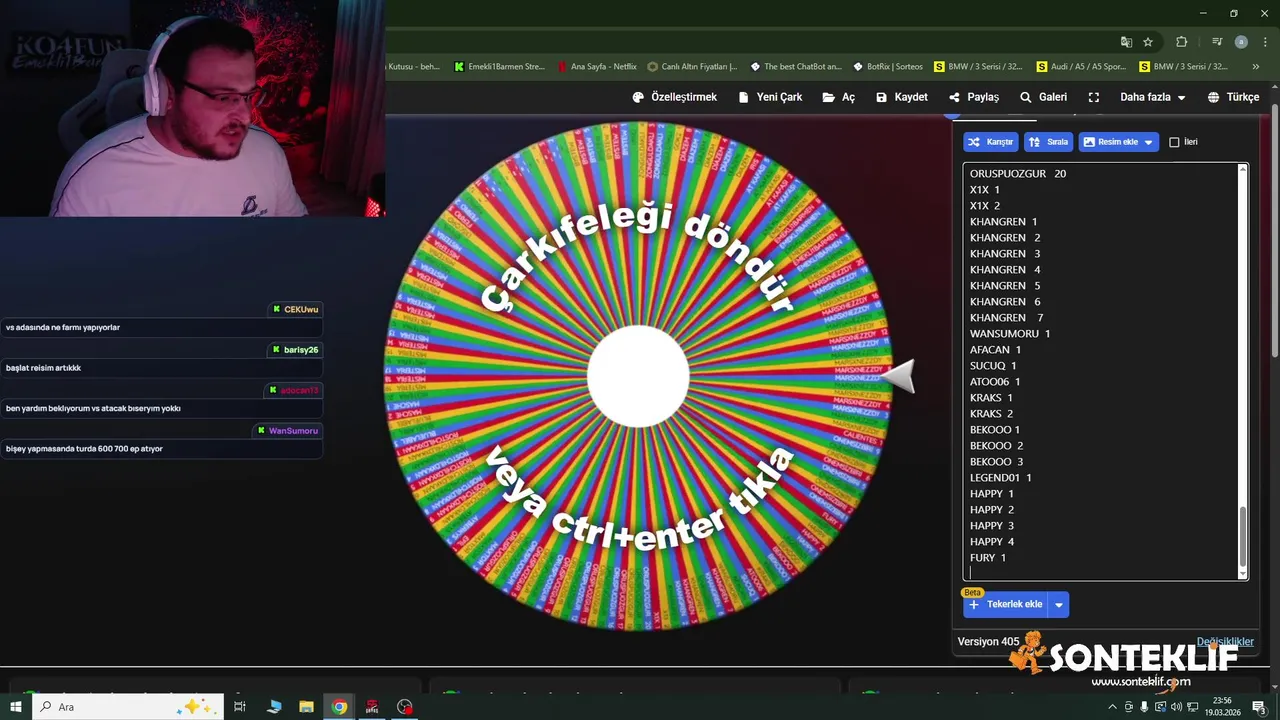This screenshot has height=720, width=1280.
Task: Click the ORUSPUOZGUR 20 entry line
Action: coord(1018,174)
